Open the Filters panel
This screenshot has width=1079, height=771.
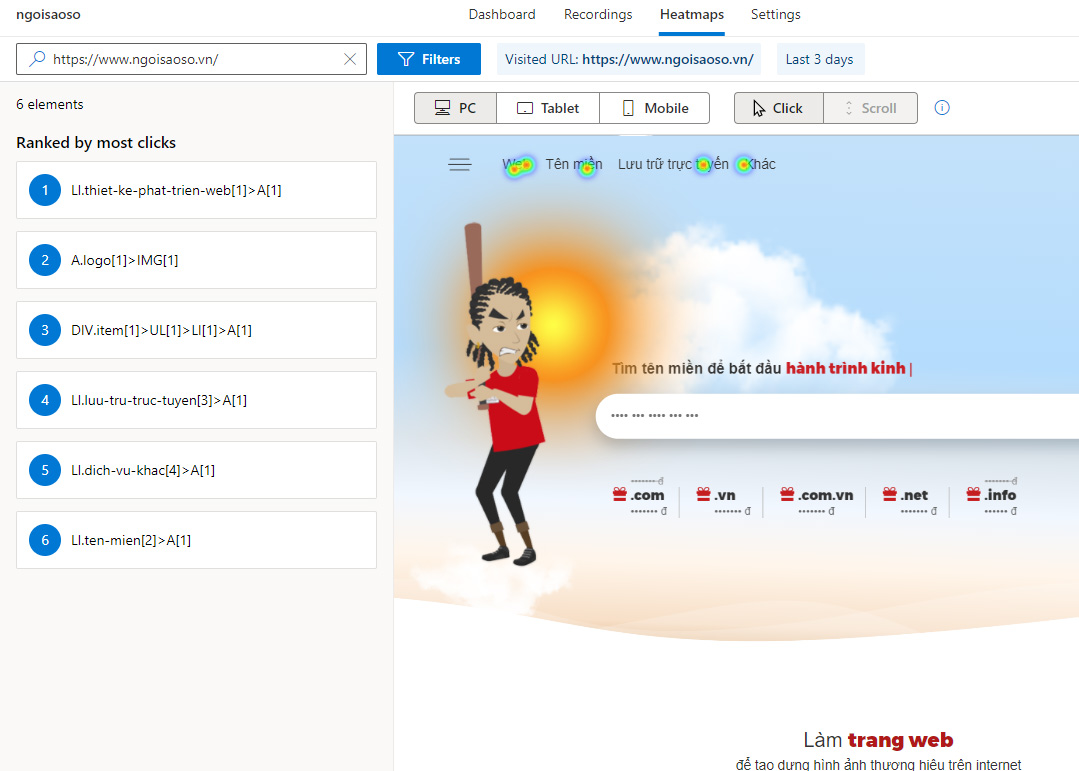pos(429,59)
